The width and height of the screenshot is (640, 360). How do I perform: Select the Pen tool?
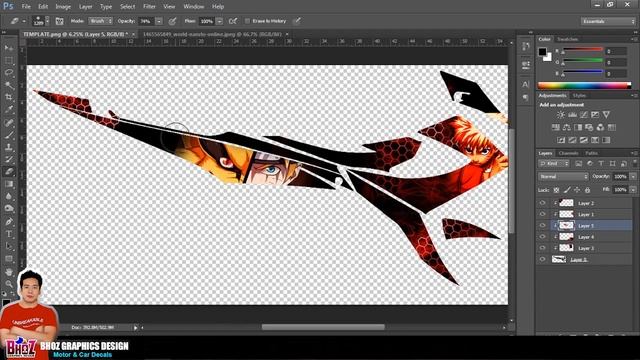click(x=9, y=222)
